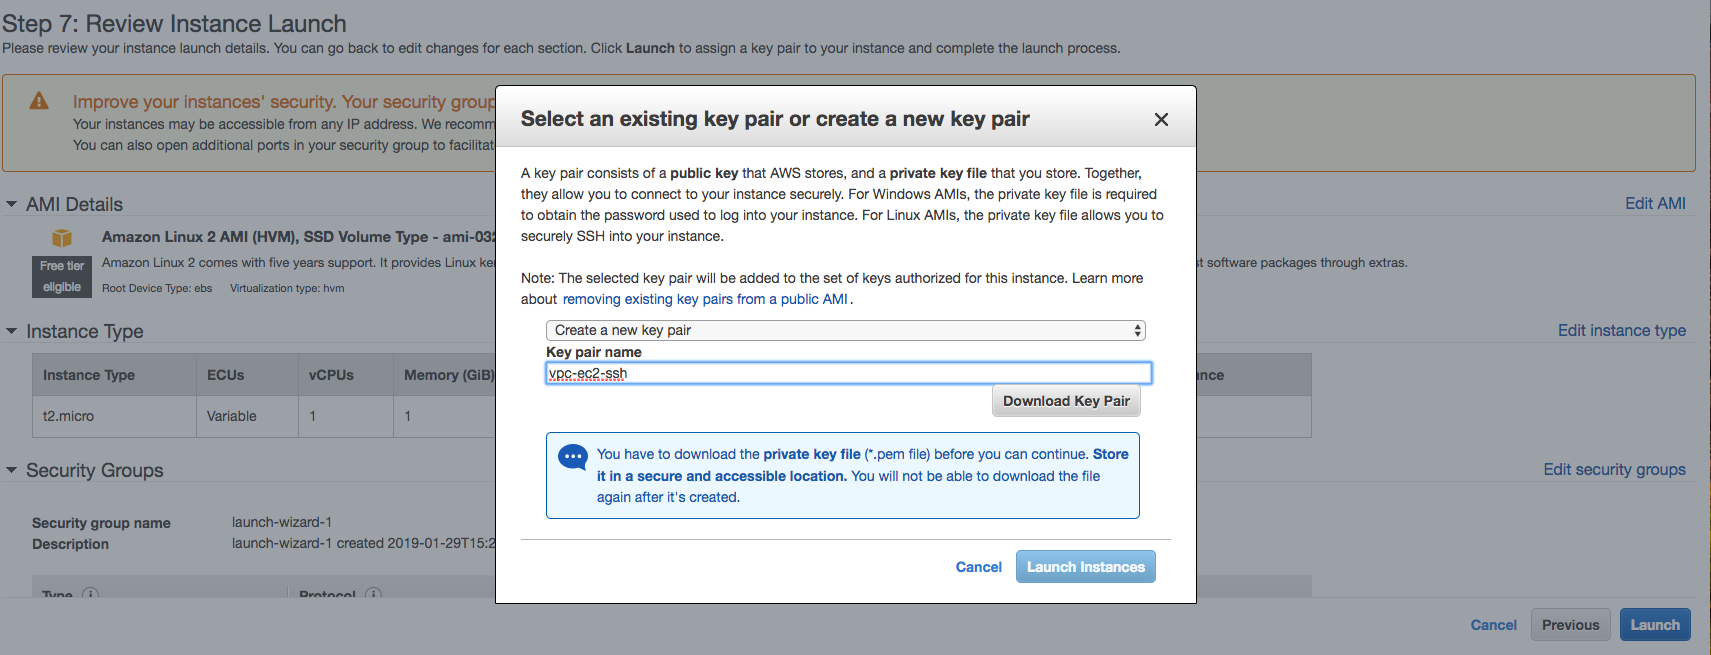Click the Edit AMI link
The width and height of the screenshot is (1711, 655).
click(1655, 203)
